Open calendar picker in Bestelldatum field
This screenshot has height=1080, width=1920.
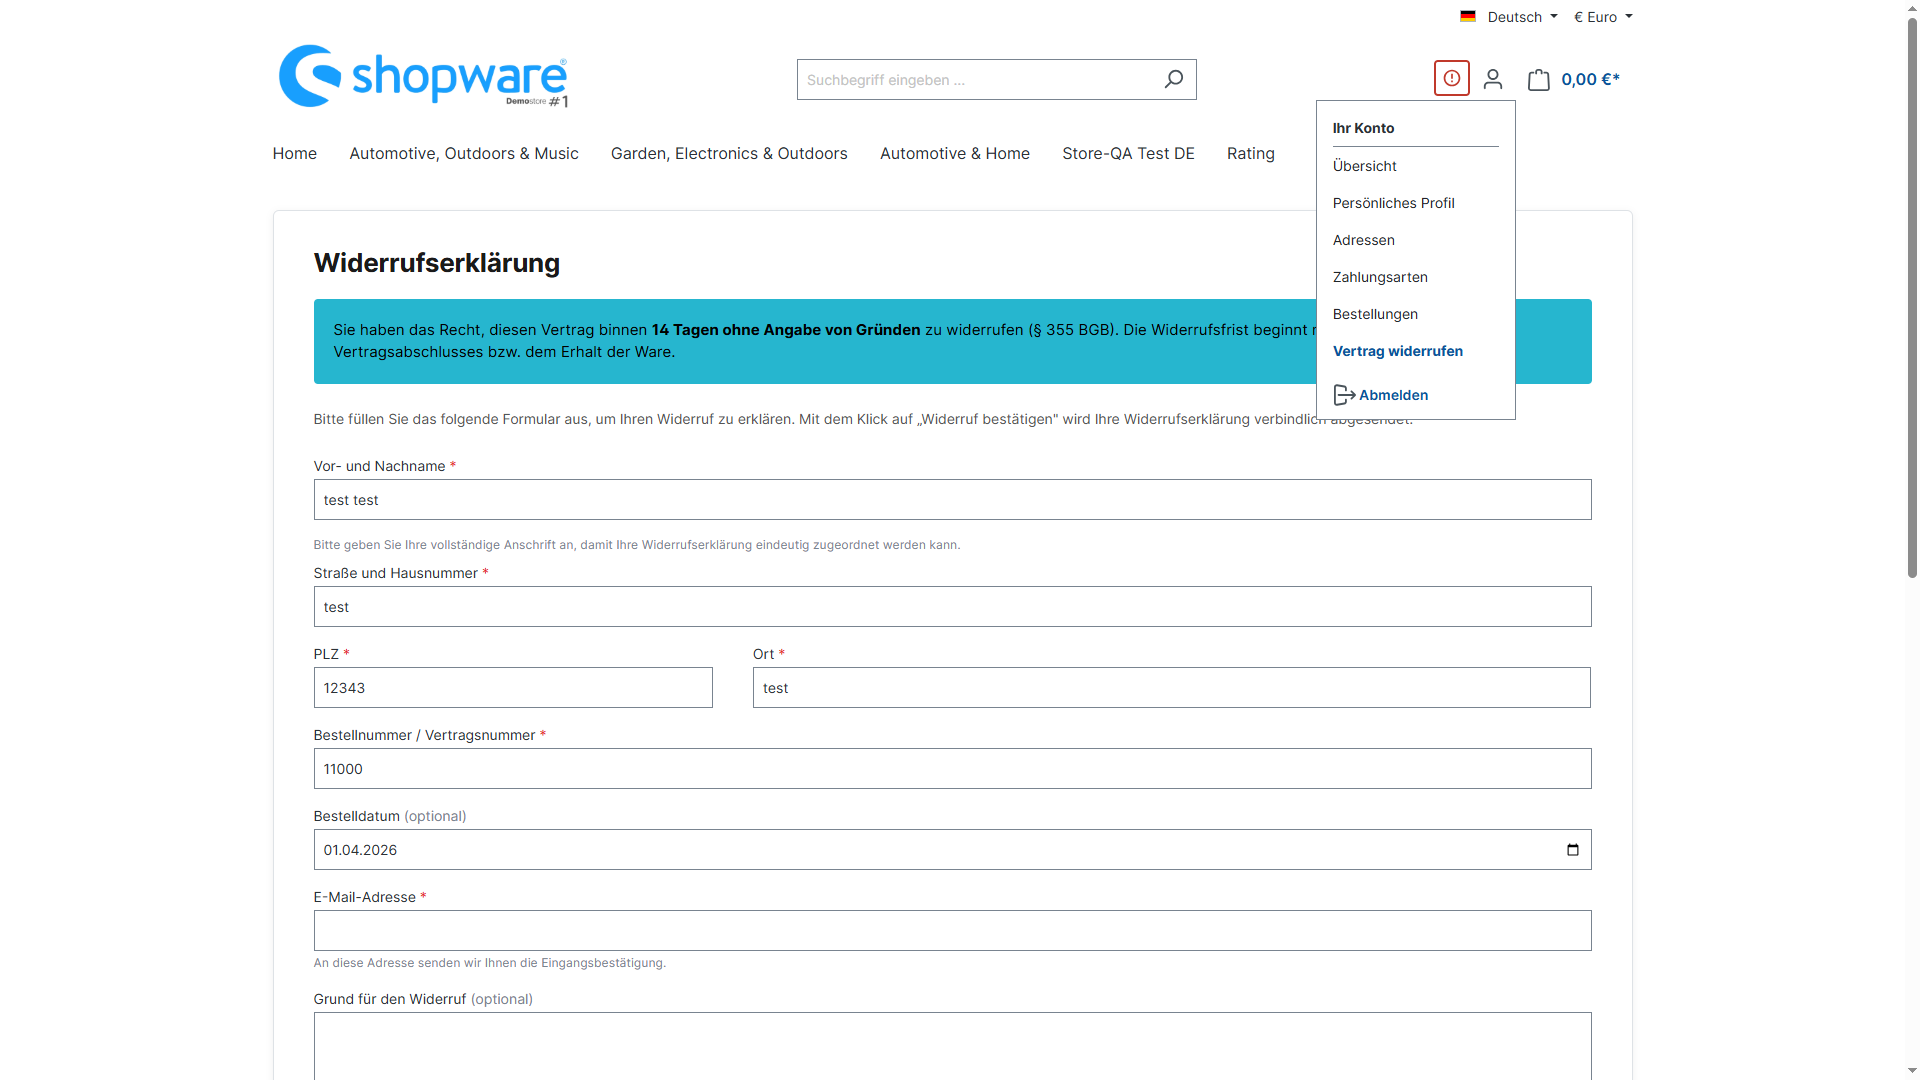tap(1572, 850)
